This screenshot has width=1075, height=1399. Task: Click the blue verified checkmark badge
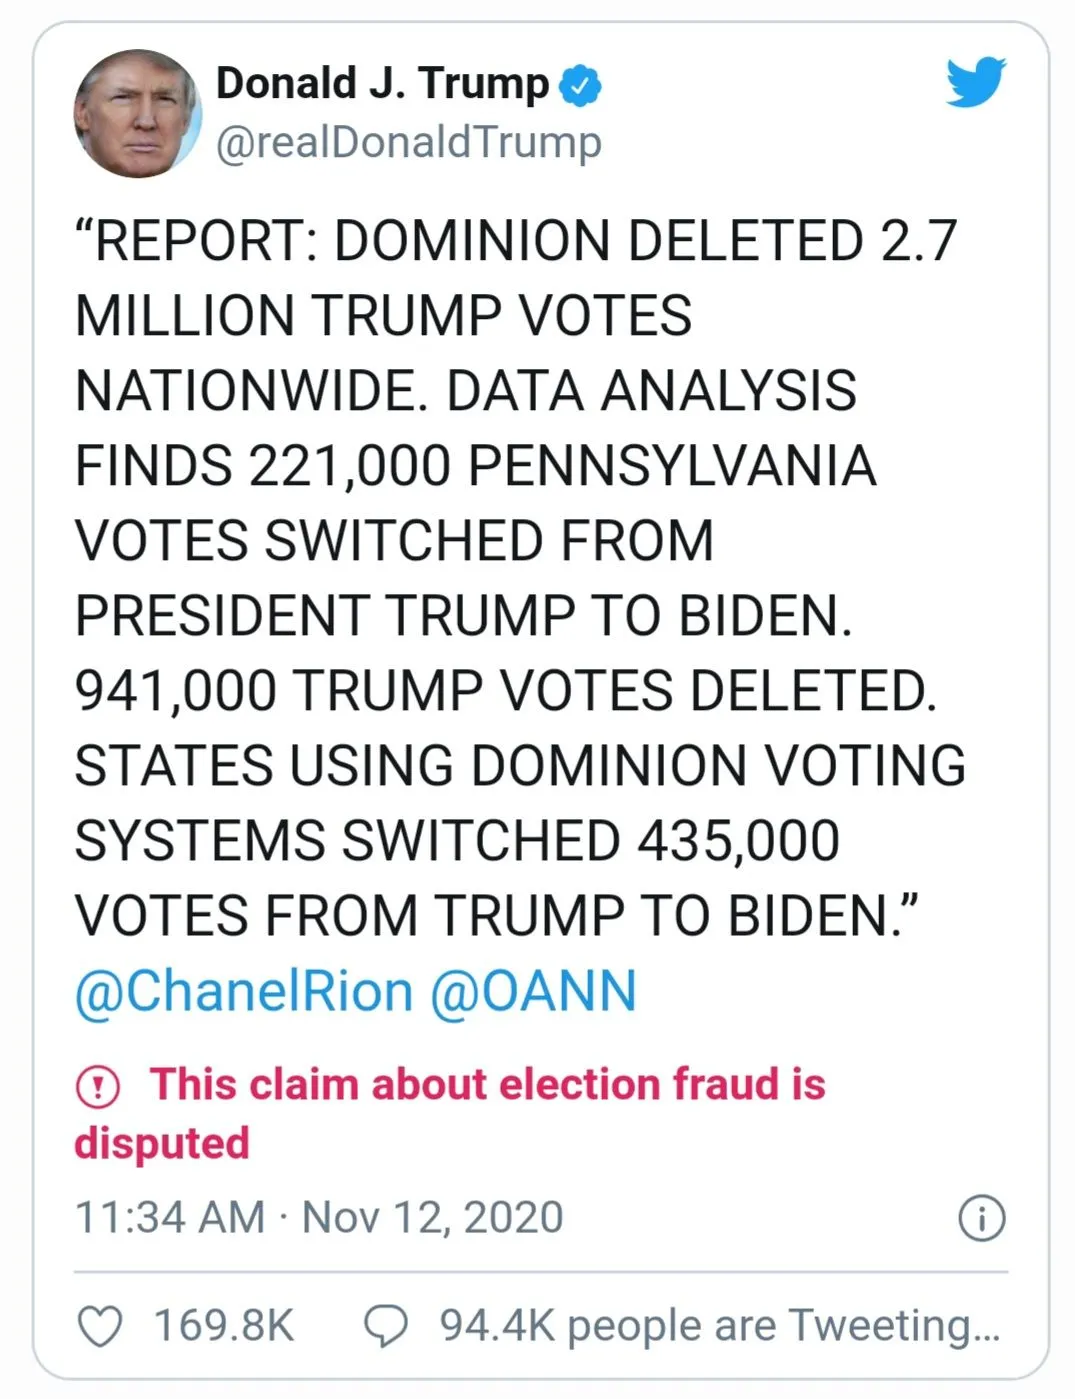coord(580,85)
